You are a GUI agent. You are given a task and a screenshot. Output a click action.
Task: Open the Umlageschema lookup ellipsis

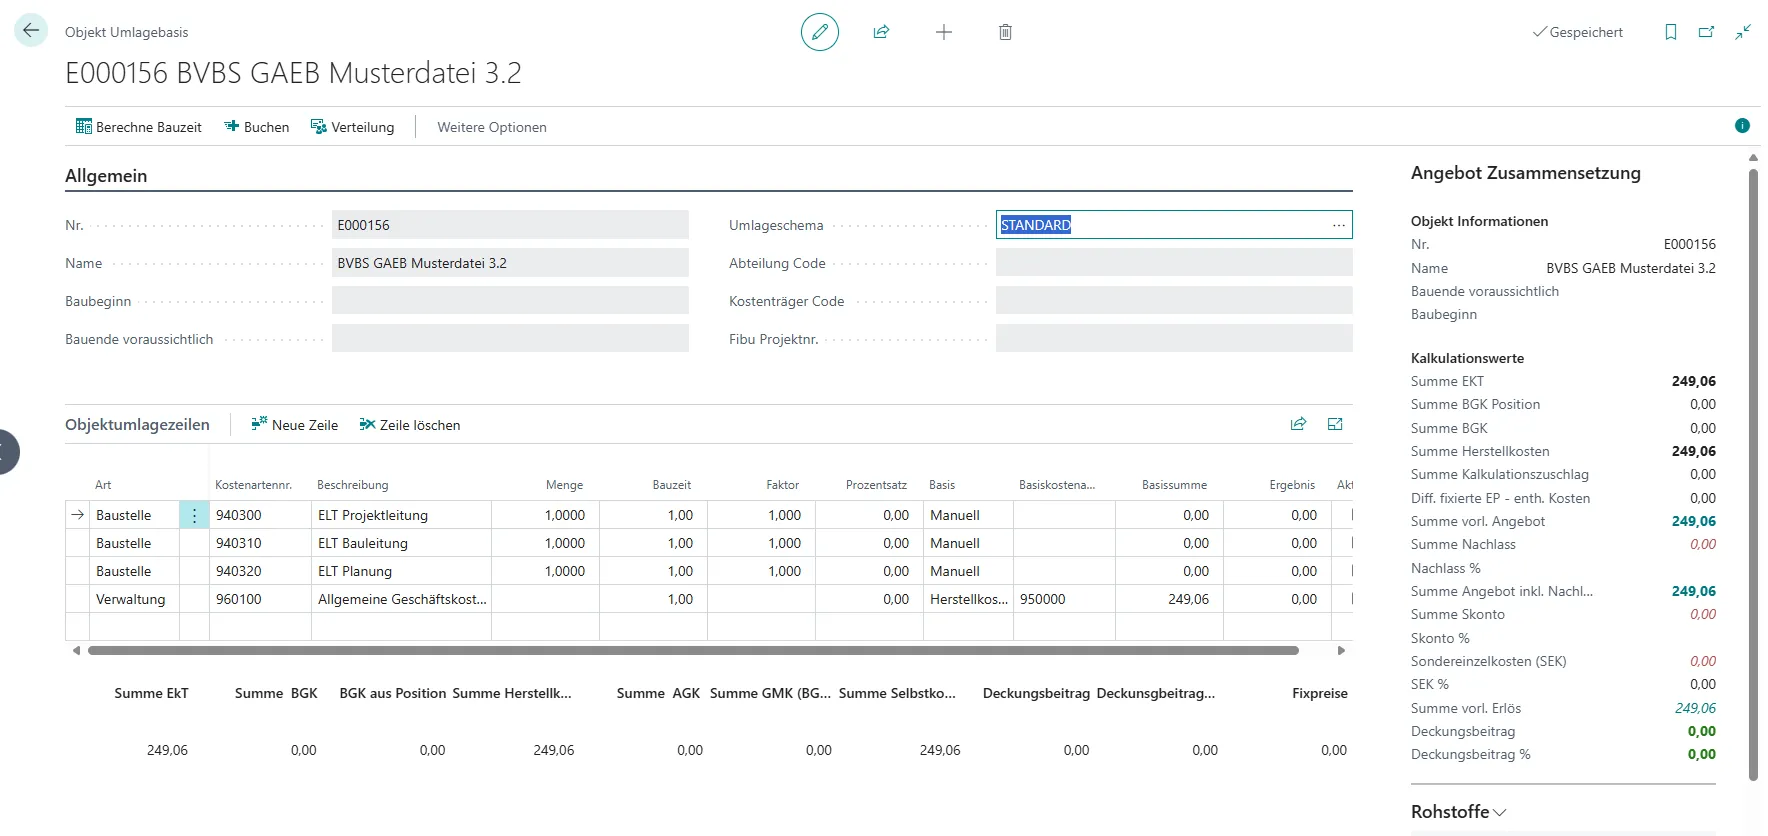point(1338,225)
